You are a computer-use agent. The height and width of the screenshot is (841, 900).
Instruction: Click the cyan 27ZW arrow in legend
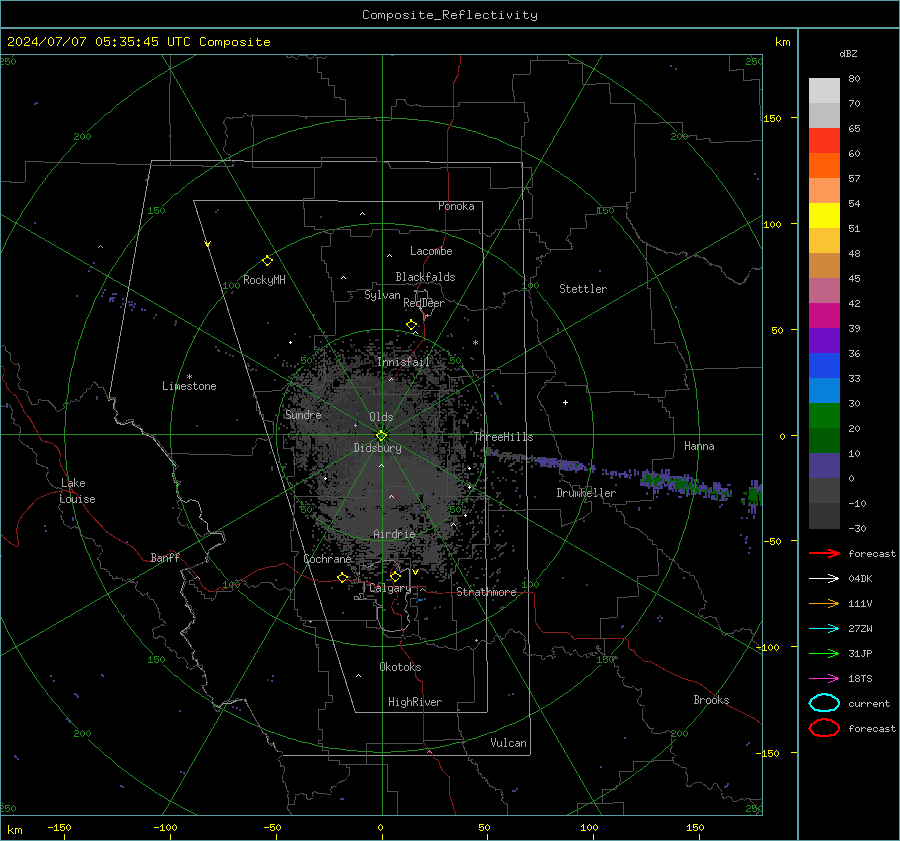coord(824,629)
